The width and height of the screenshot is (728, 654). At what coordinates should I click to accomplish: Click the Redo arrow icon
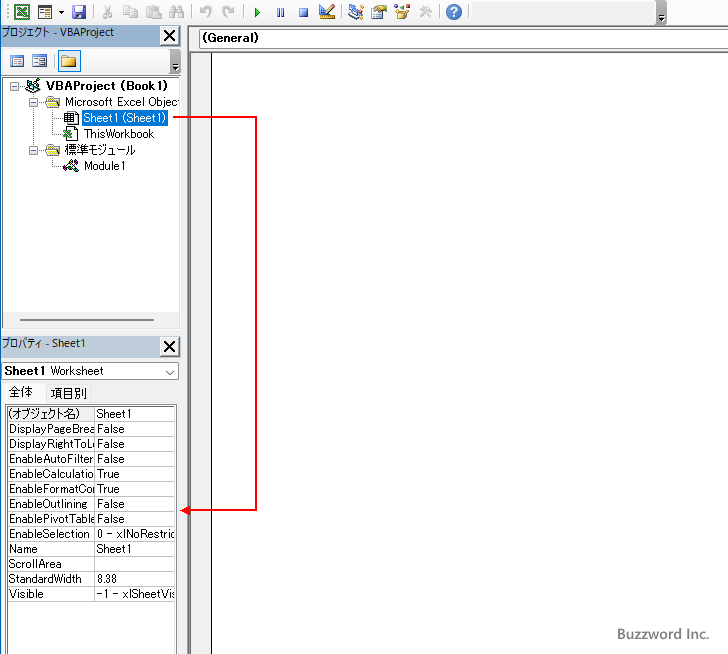(x=228, y=12)
